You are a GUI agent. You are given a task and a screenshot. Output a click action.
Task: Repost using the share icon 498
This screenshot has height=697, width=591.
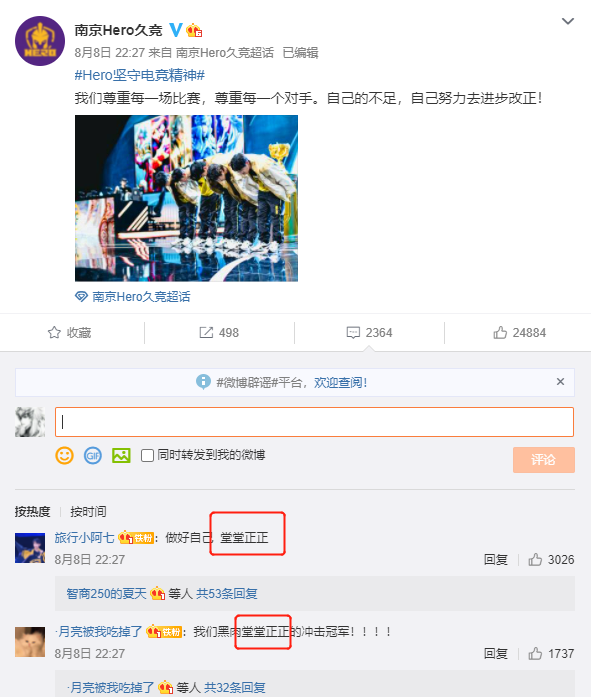tap(206, 332)
